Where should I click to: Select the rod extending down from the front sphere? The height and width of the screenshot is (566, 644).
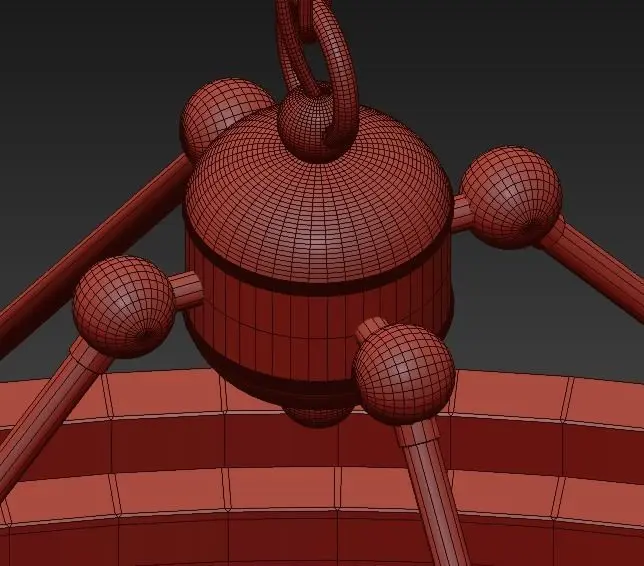coord(433,493)
